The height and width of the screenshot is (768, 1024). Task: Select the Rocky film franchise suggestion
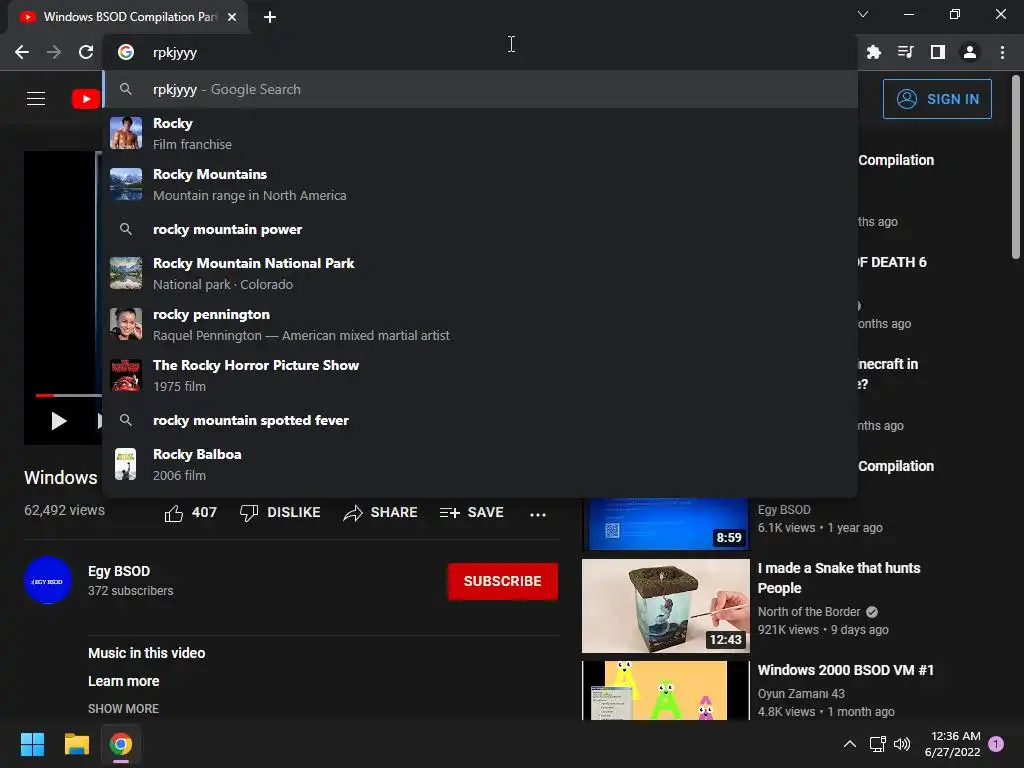coord(480,133)
